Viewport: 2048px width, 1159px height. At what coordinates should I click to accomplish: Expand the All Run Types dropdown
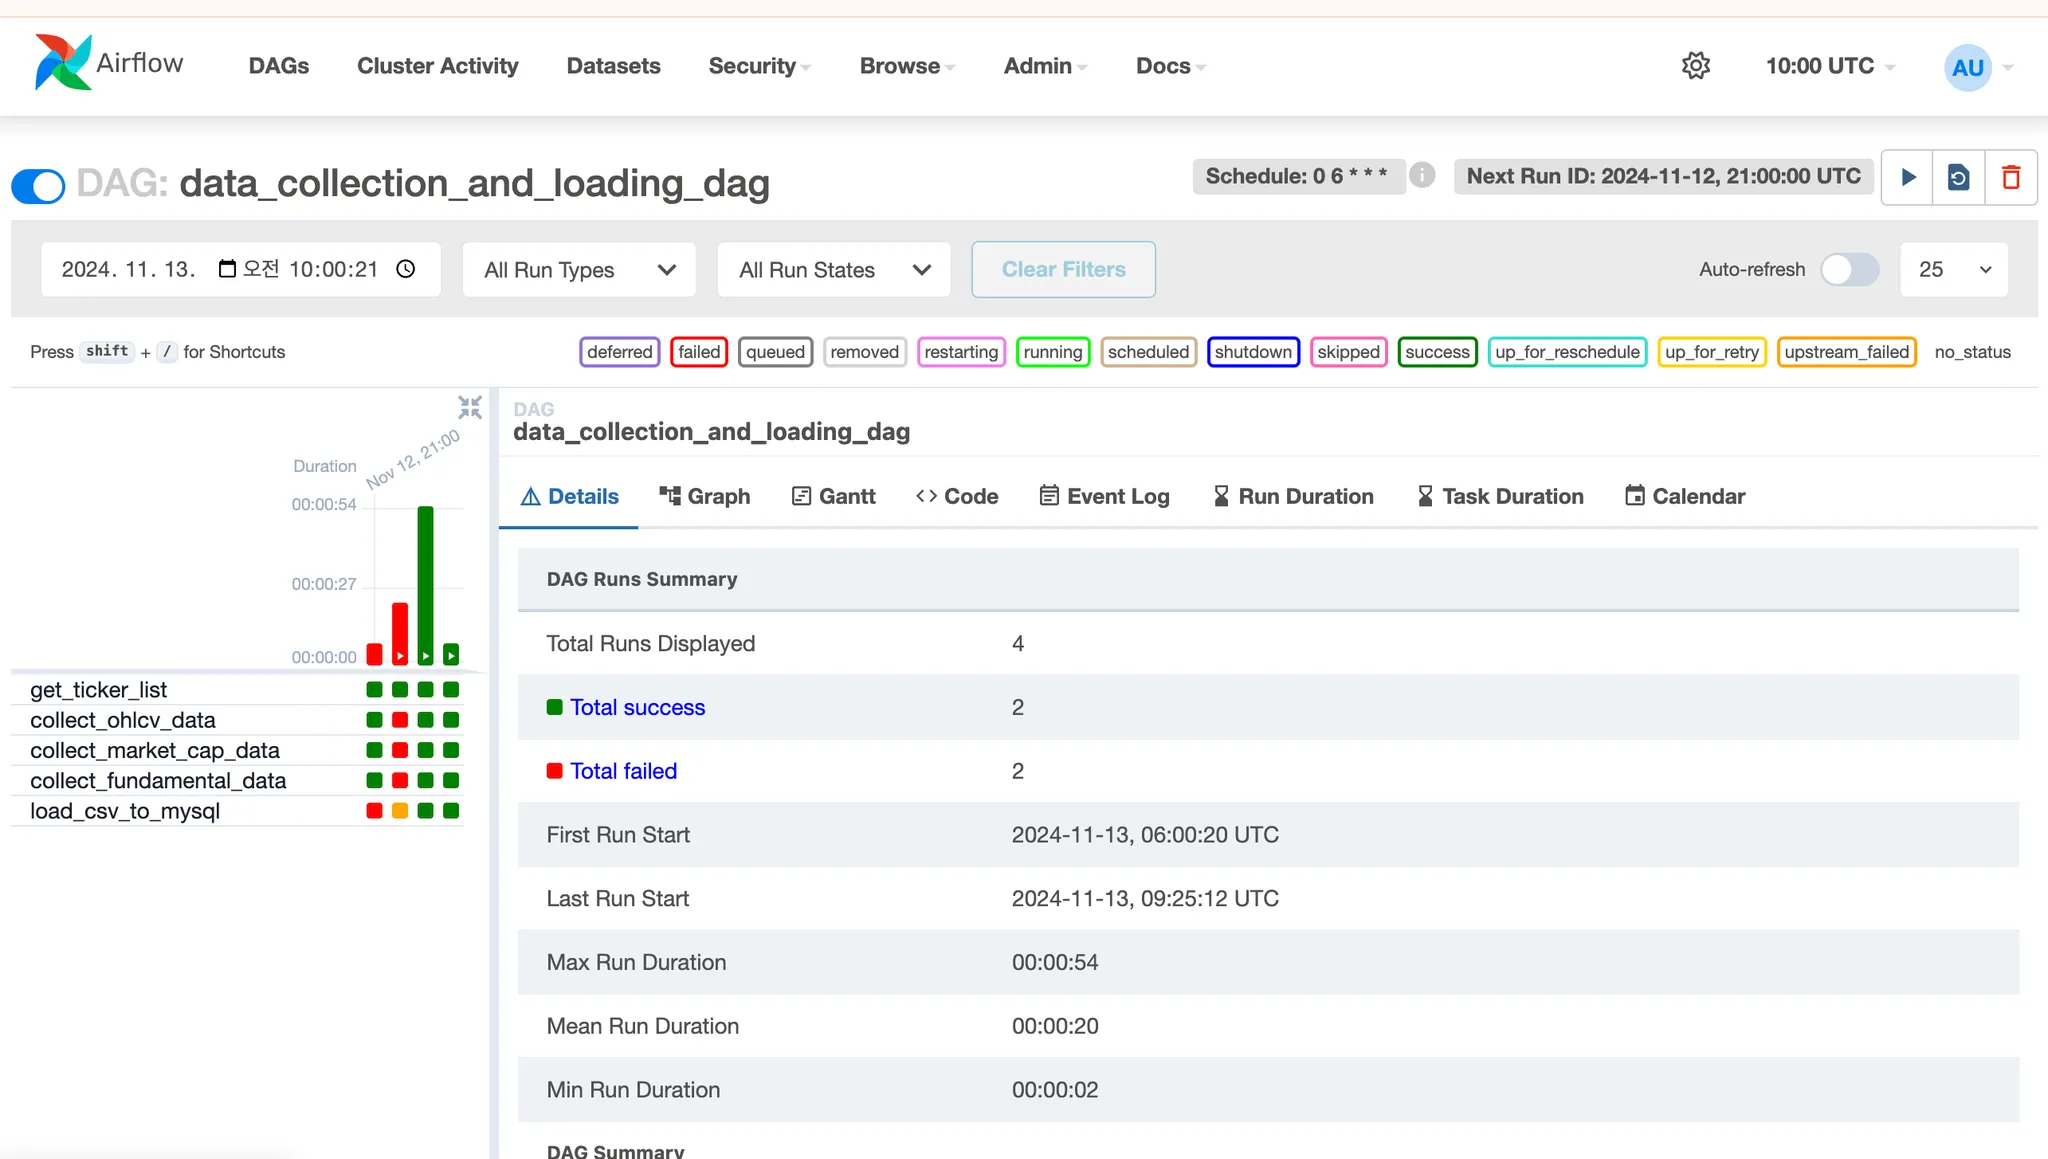click(579, 270)
